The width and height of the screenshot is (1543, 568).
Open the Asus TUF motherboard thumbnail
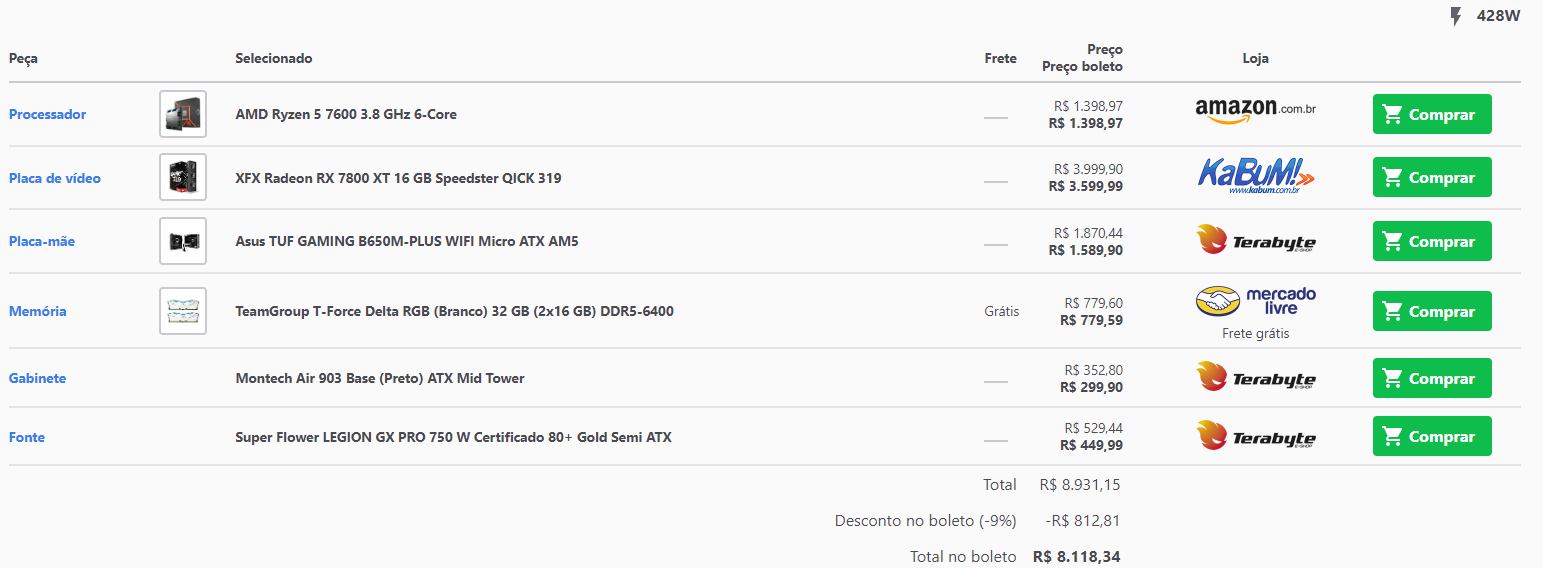(x=183, y=241)
